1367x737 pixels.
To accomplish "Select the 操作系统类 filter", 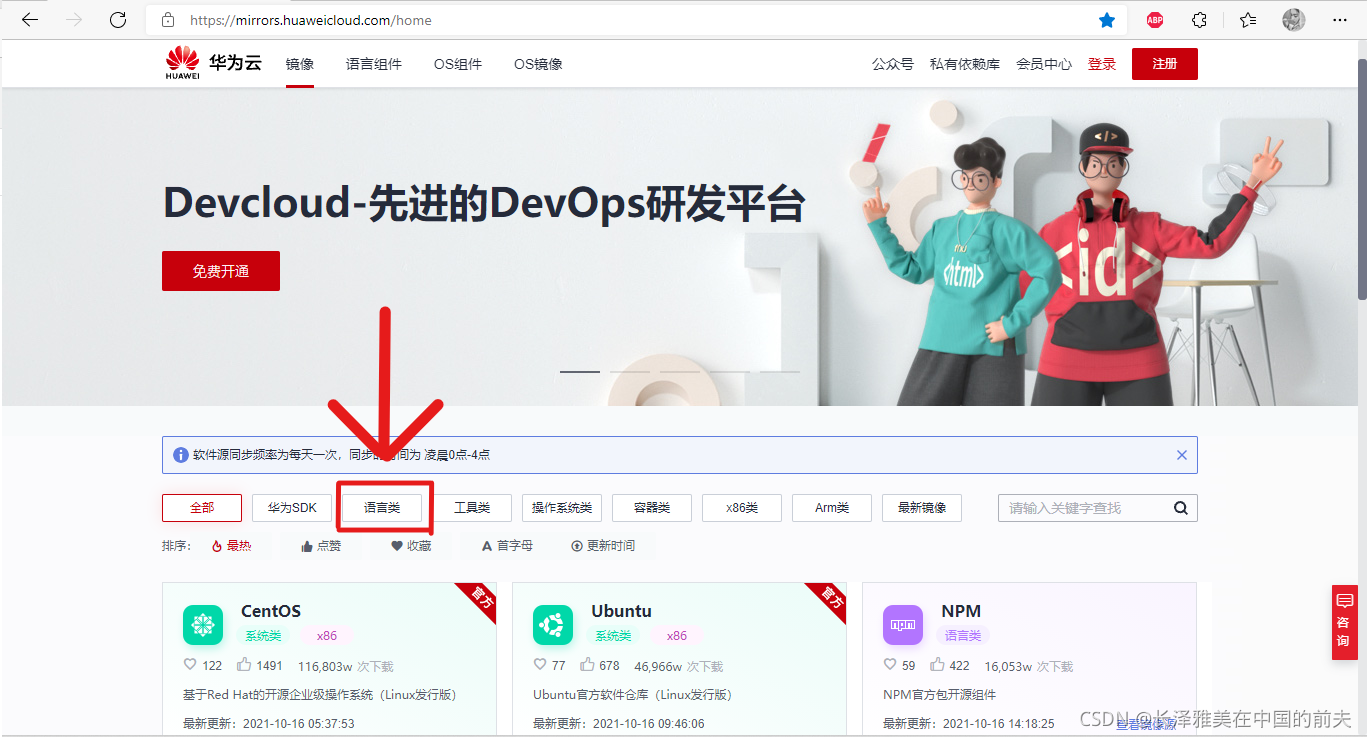I will pyautogui.click(x=562, y=508).
